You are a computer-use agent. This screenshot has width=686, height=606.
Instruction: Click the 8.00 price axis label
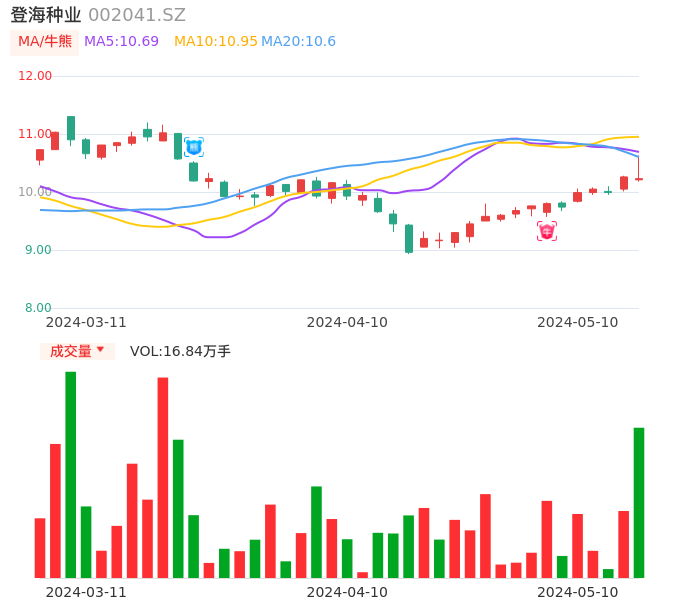click(39, 308)
